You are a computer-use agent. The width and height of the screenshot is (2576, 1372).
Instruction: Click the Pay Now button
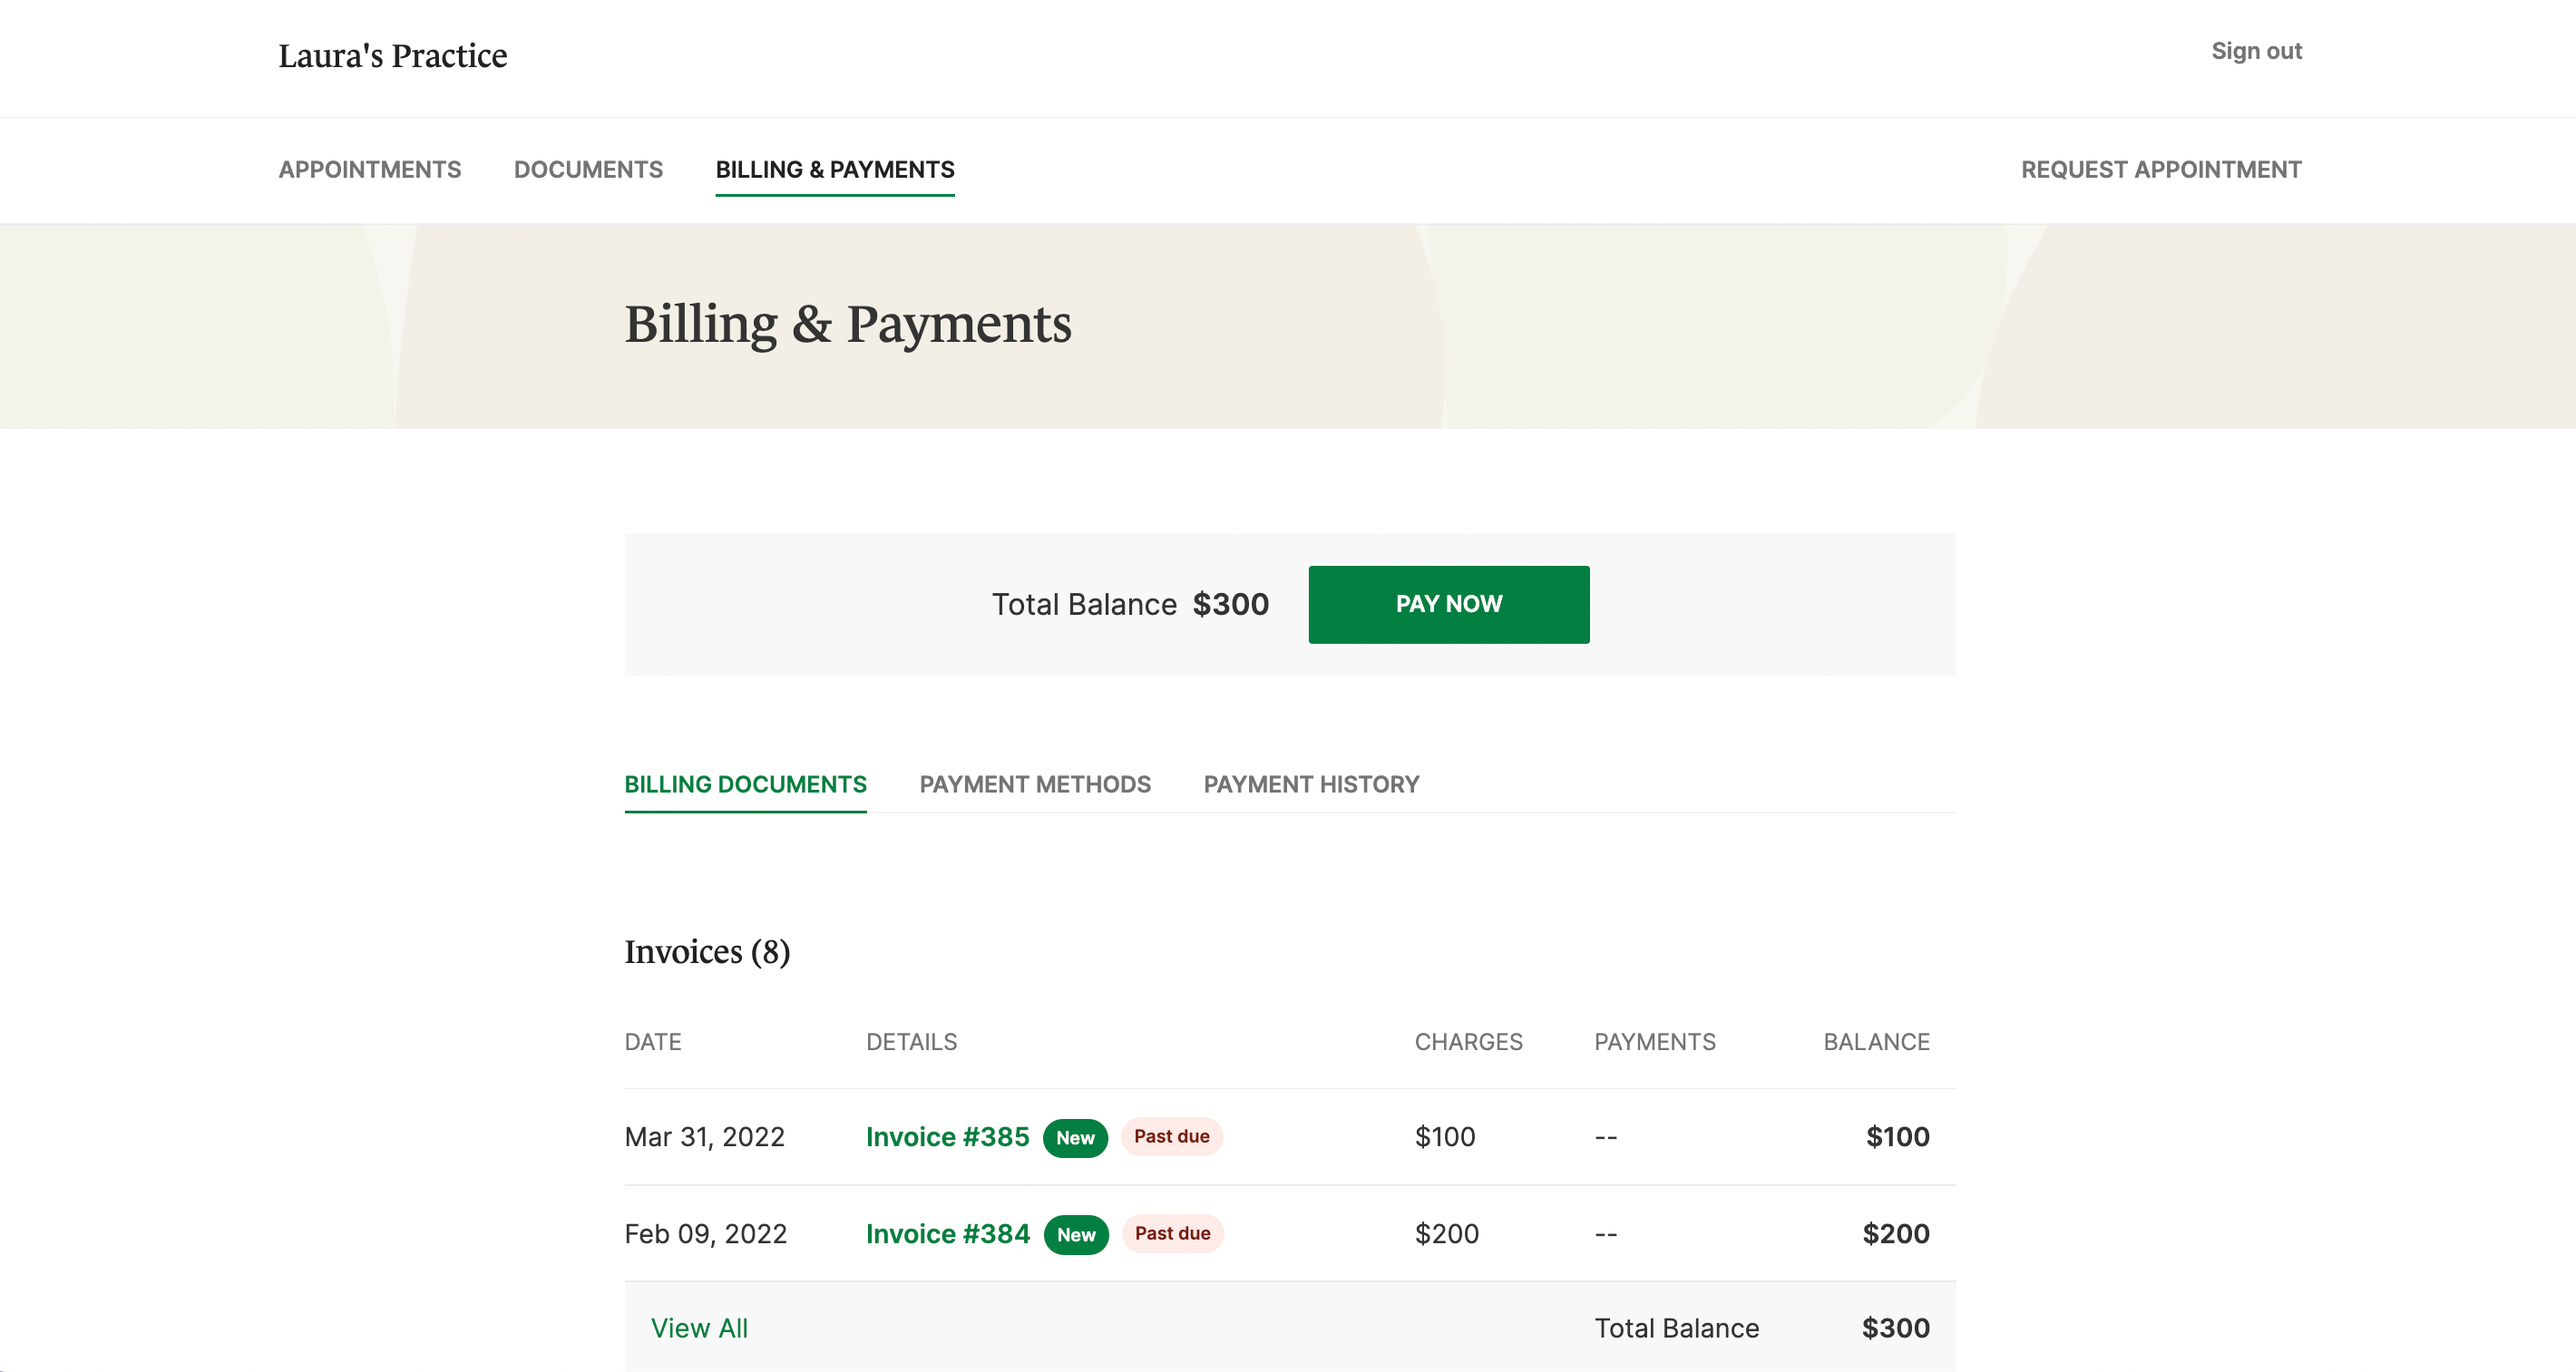click(x=1448, y=604)
